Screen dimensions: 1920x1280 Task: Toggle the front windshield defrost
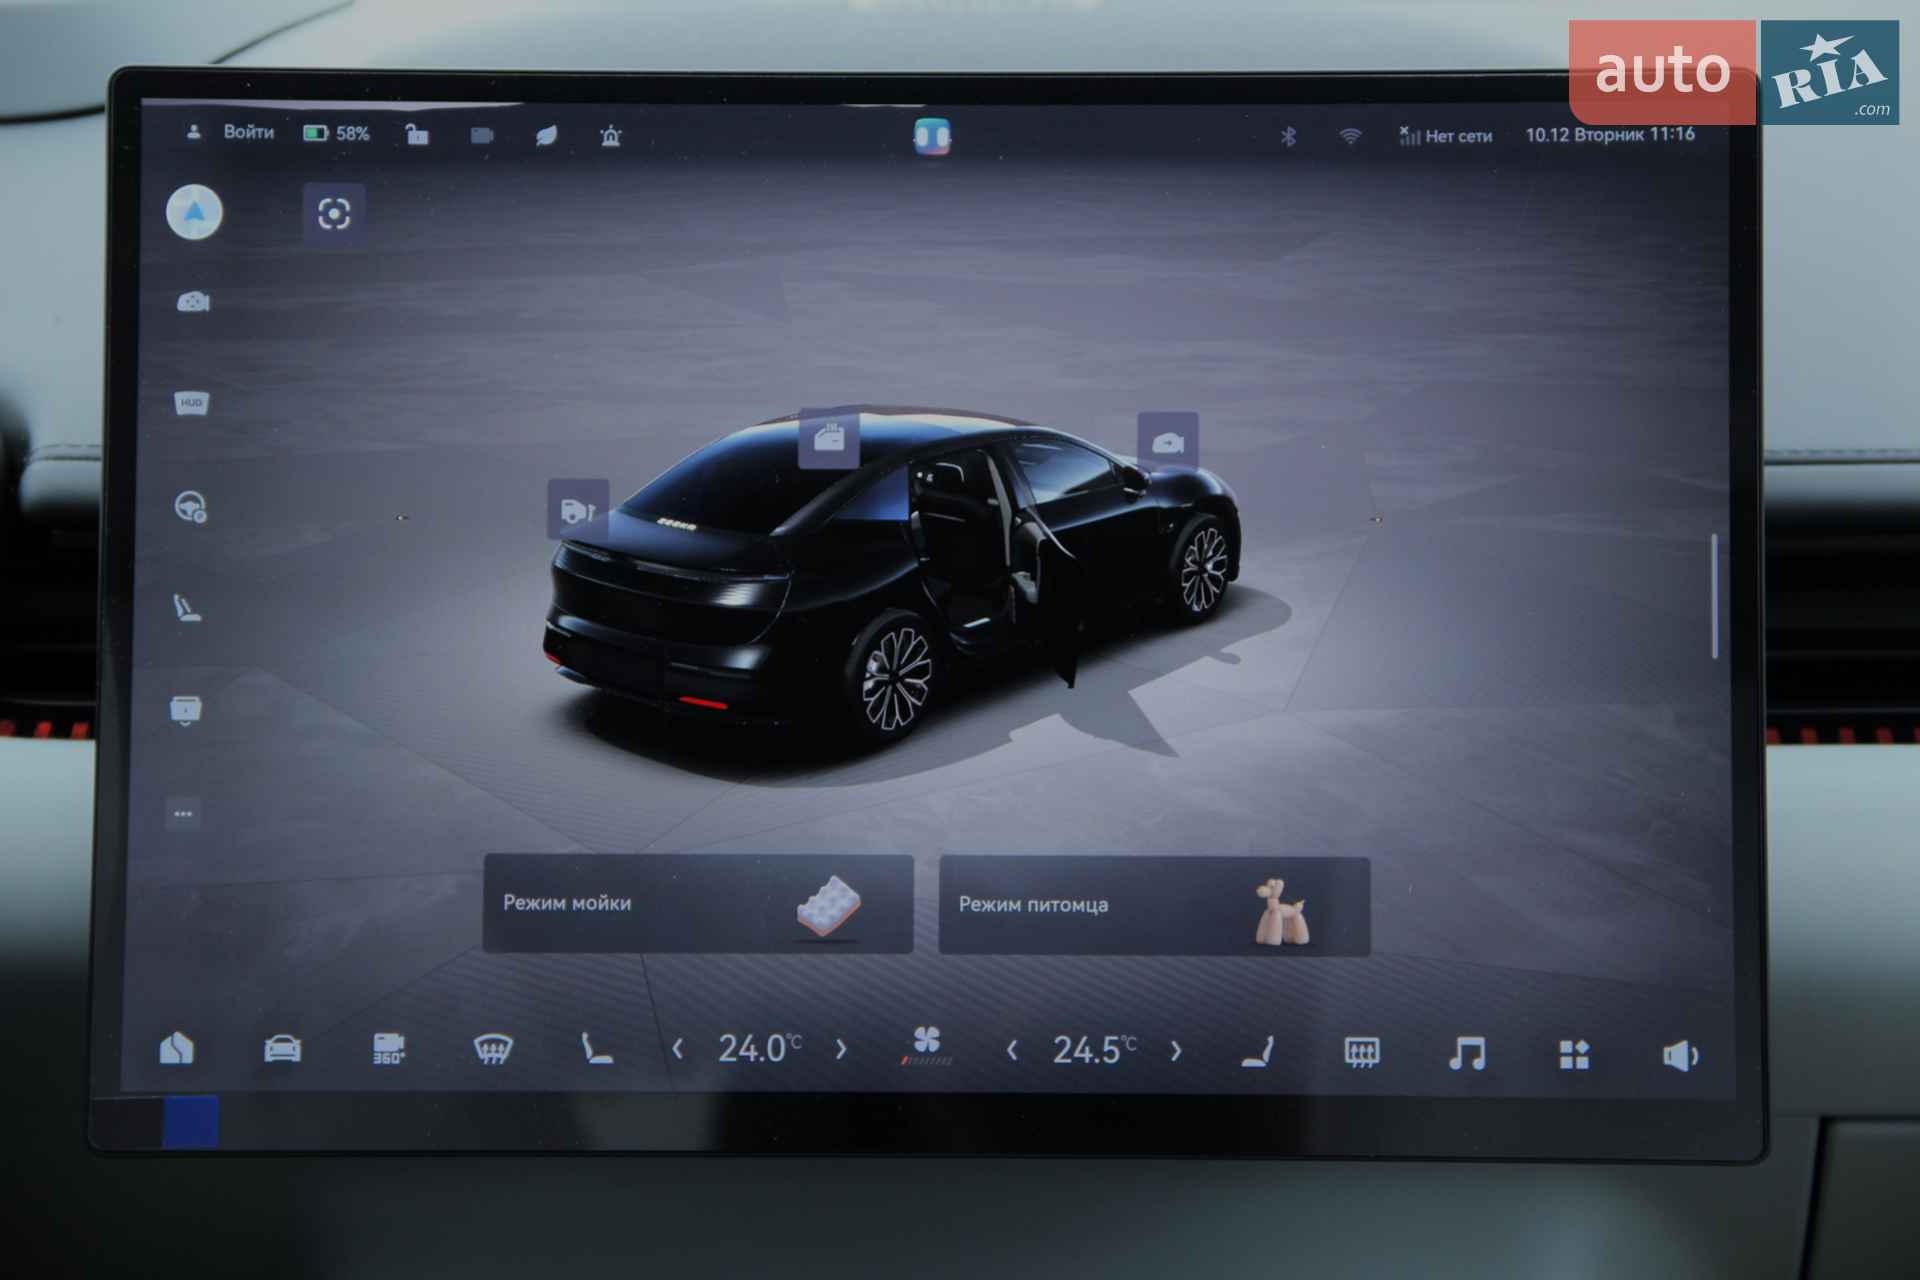click(x=493, y=1049)
